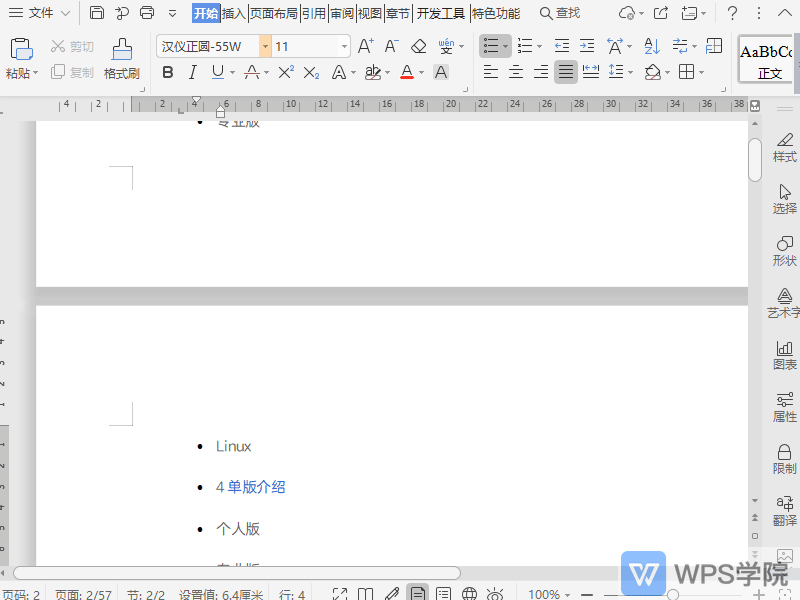The height and width of the screenshot is (600, 800).
Task: Click the Save icon in quick access bar
Action: (96, 13)
